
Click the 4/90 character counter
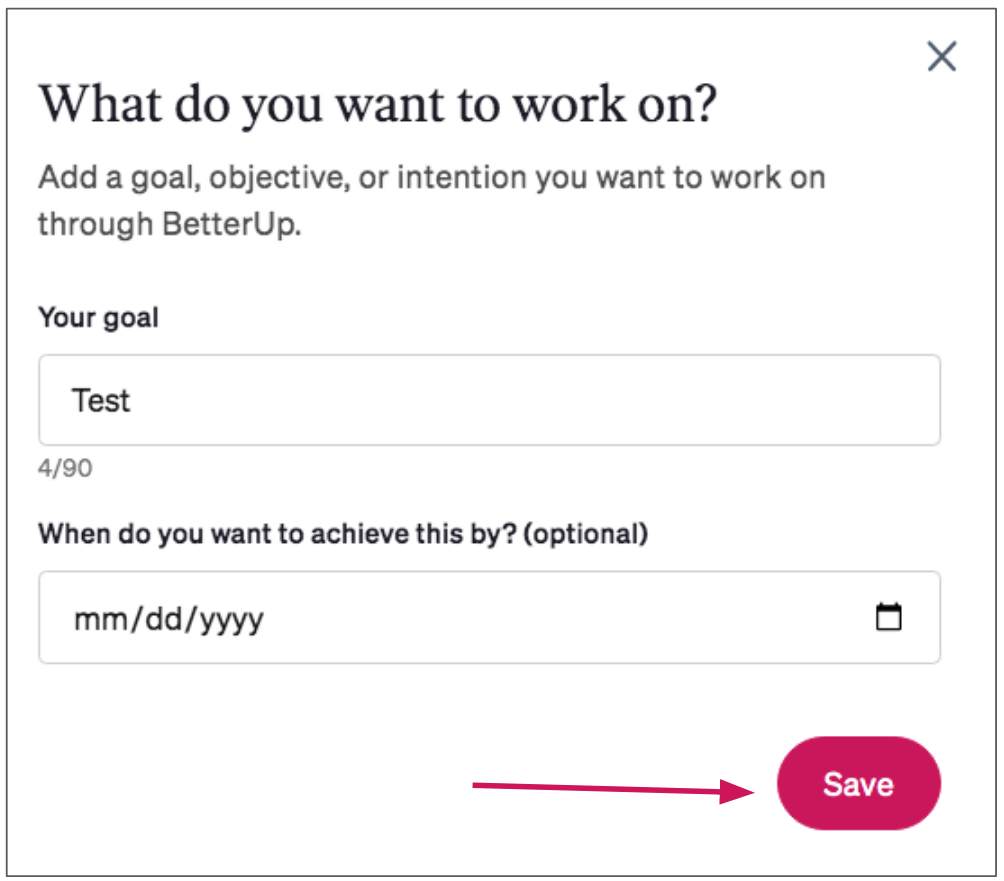(x=65, y=468)
